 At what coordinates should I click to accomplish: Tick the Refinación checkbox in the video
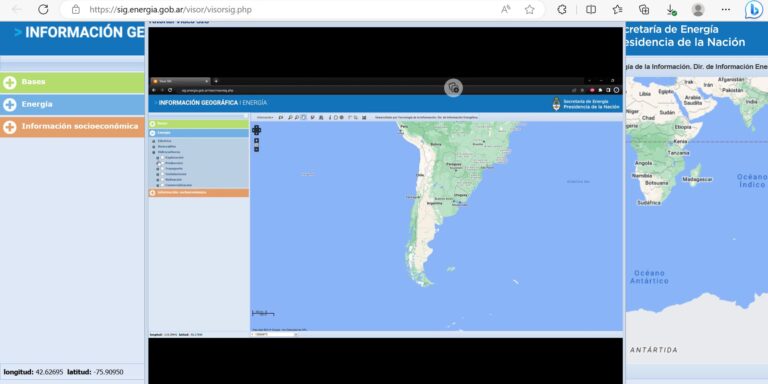tap(162, 179)
